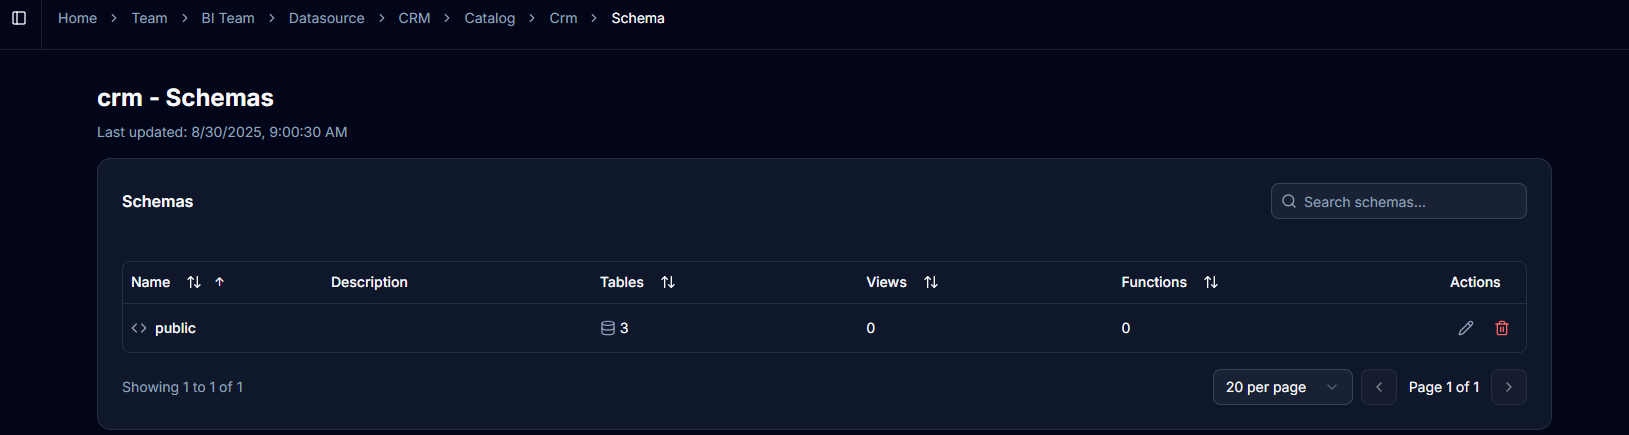Click the crm - Schemas page title
The height and width of the screenshot is (435, 1629).
tap(185, 98)
